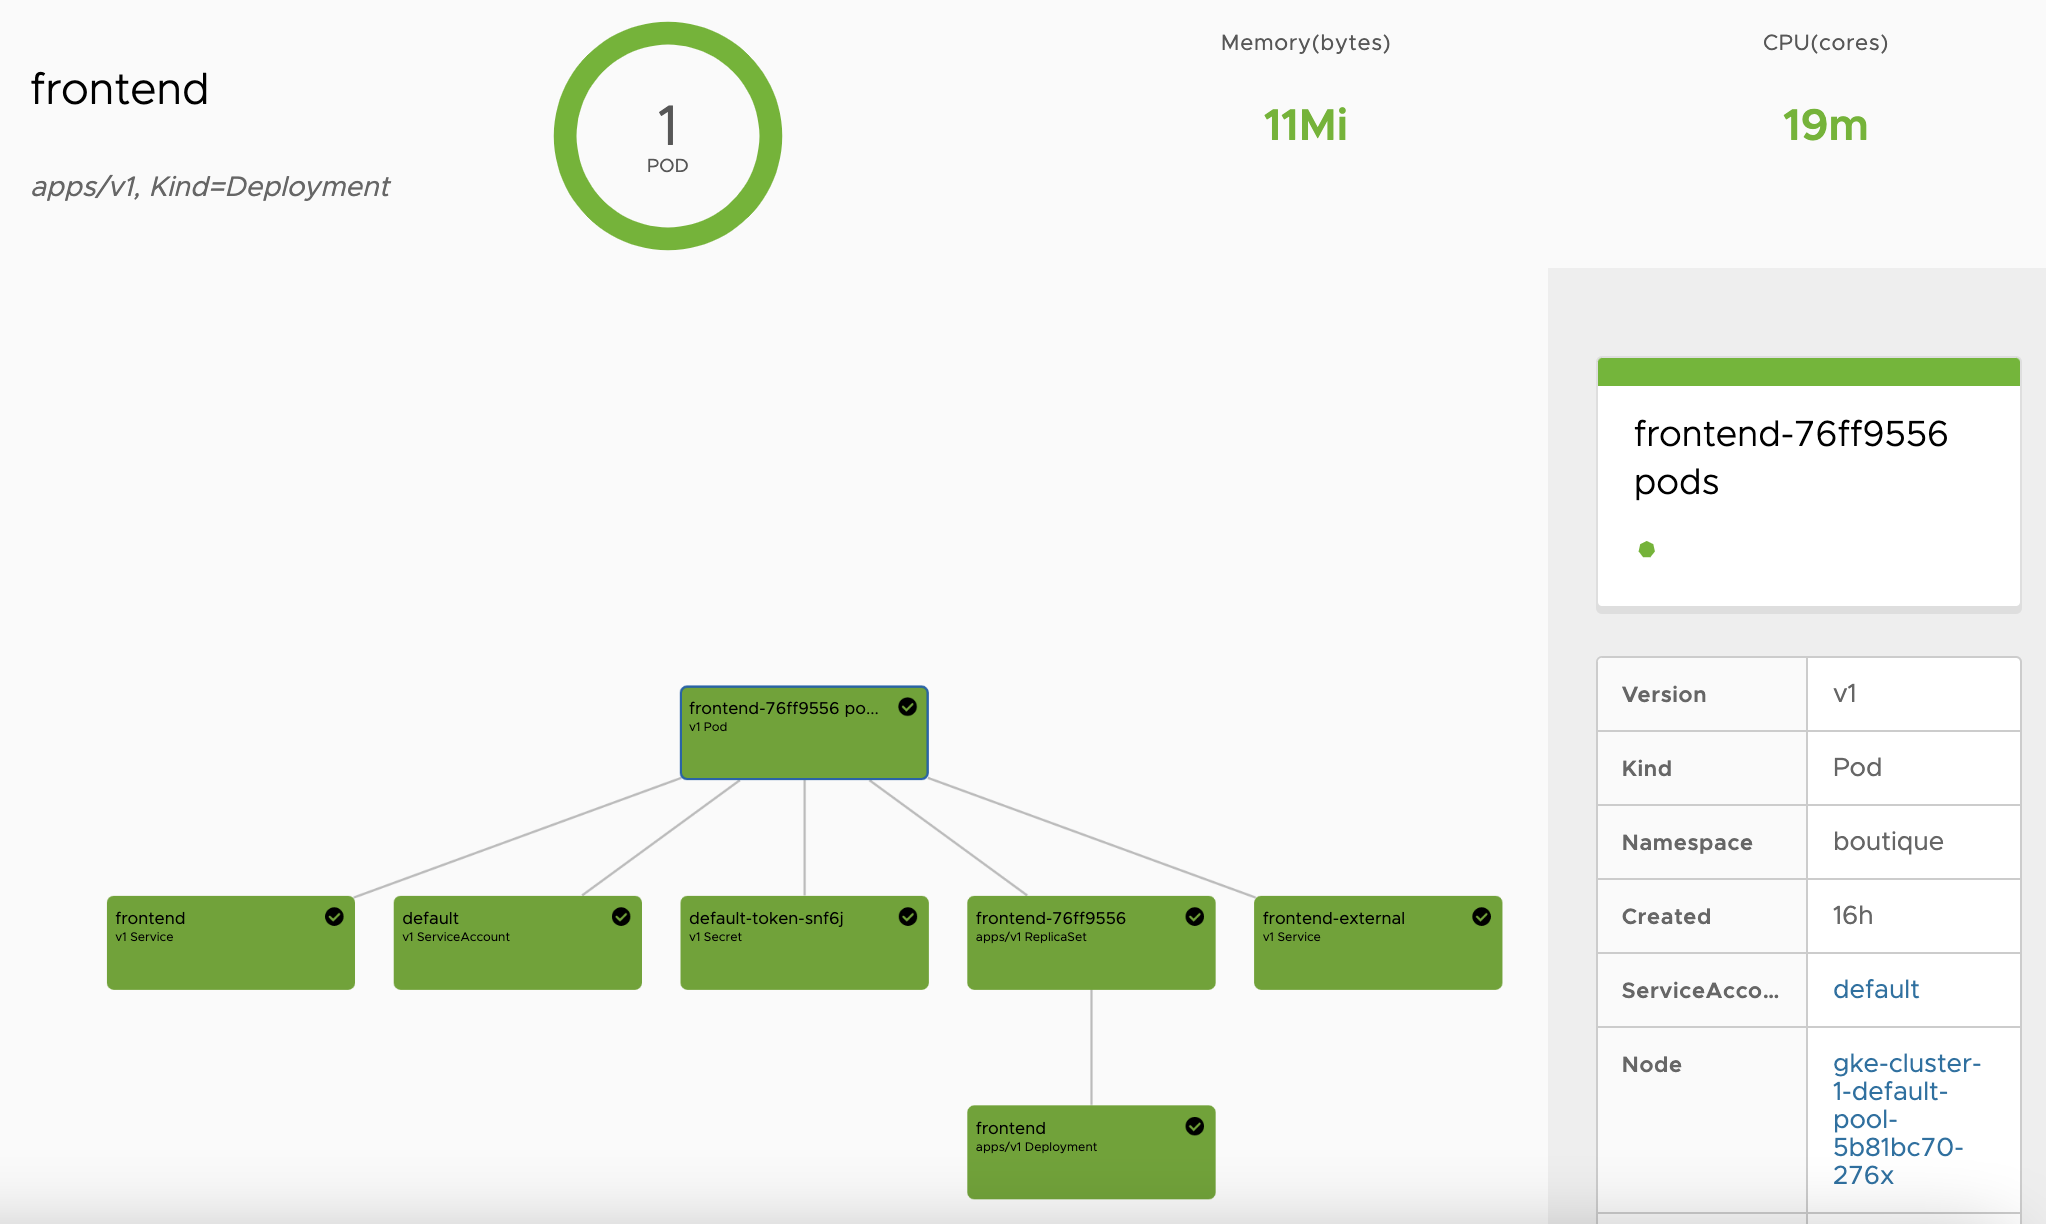The image size is (2046, 1224).
Task: Click the 19m CPU cores metric
Action: (1824, 125)
